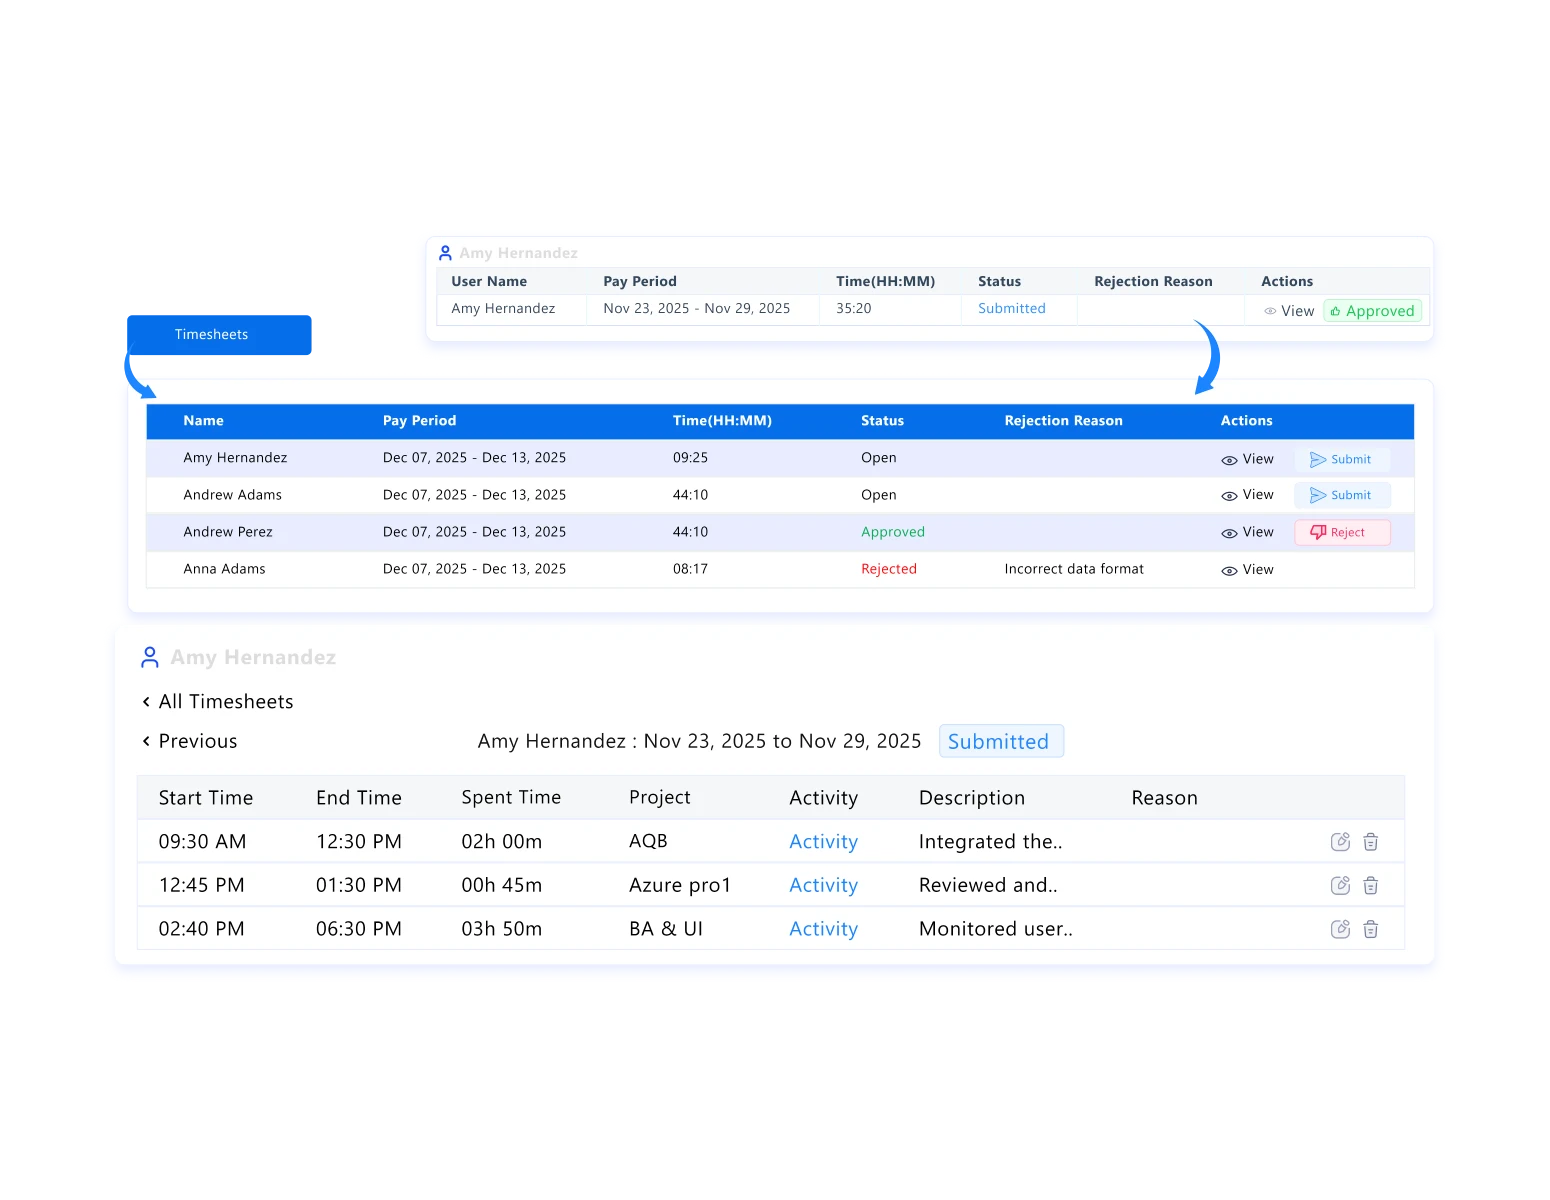Open the Timesheets menu item
The width and height of the screenshot is (1550, 1200).
[x=211, y=334]
